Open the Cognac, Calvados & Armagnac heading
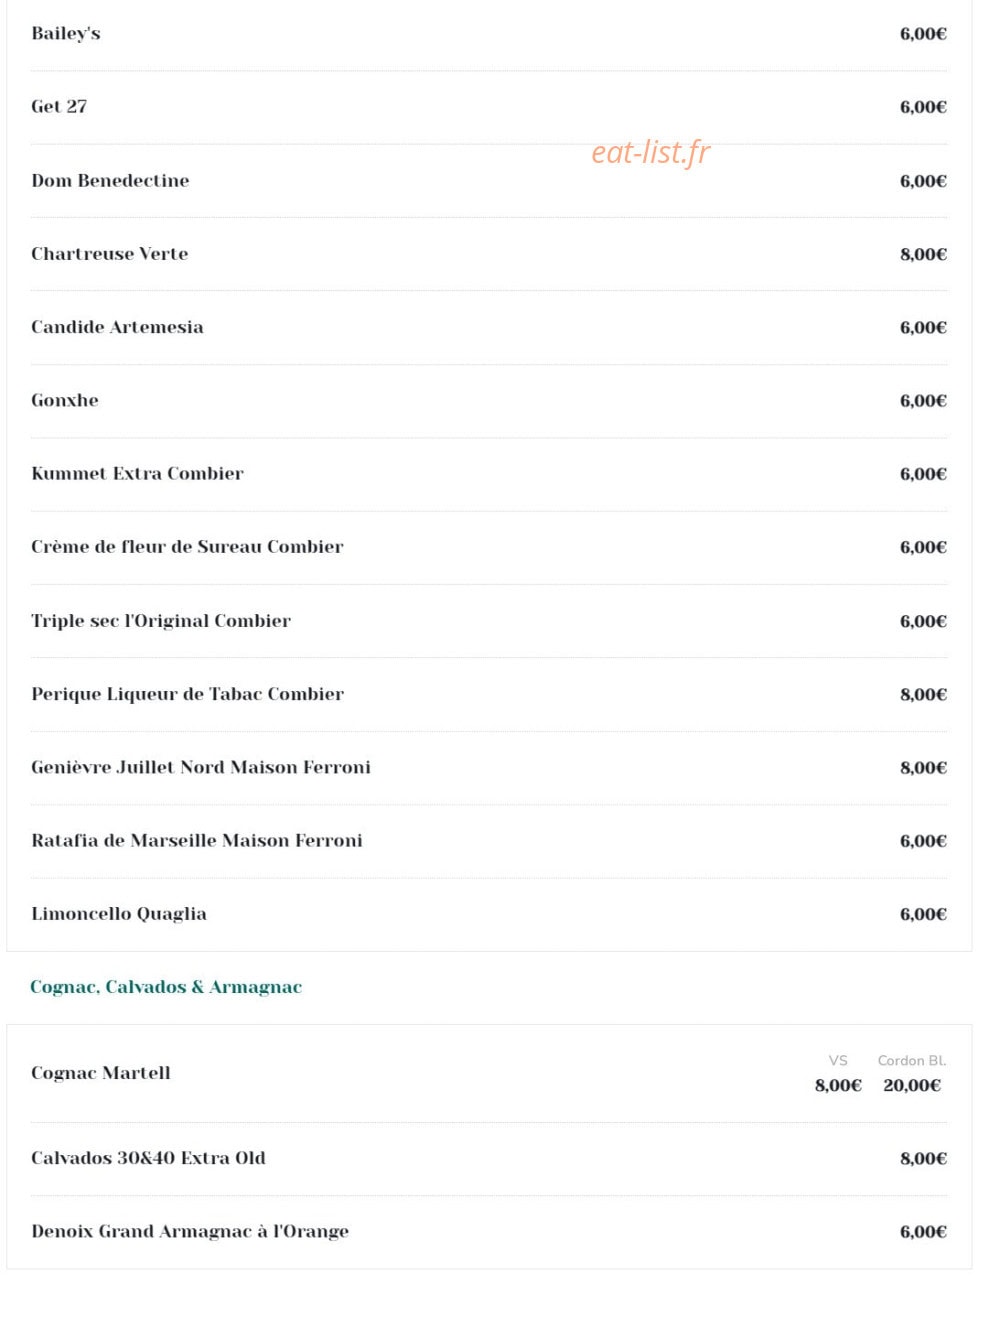 coord(166,987)
